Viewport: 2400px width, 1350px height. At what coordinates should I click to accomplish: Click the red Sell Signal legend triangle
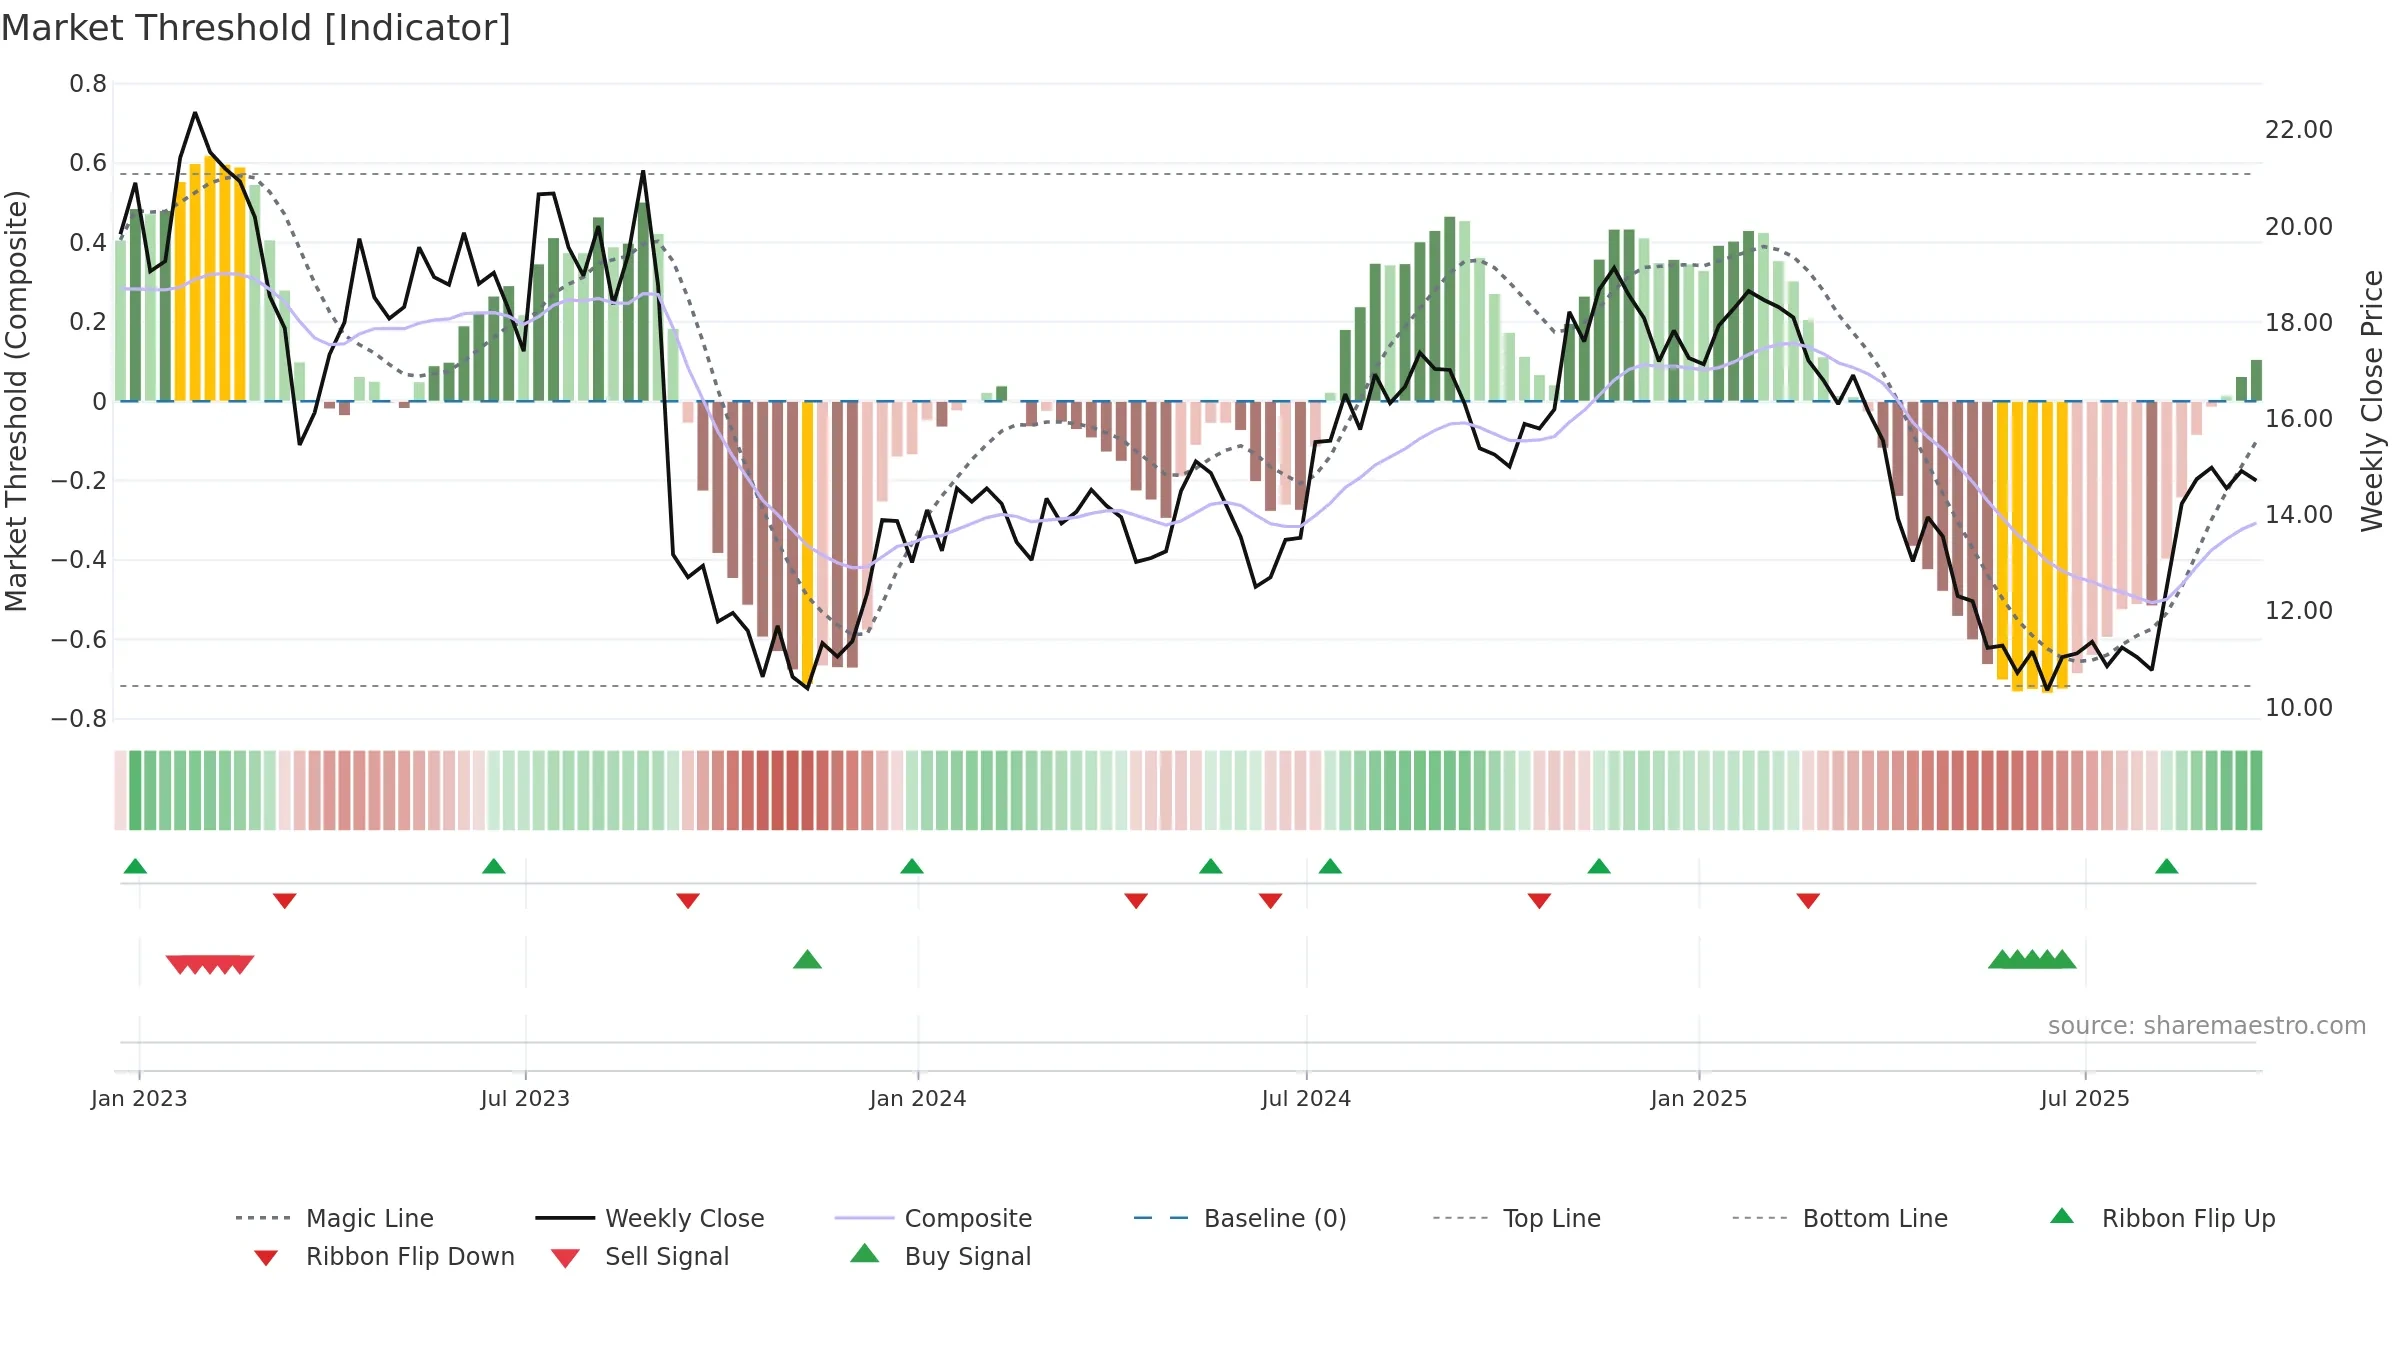[x=565, y=1258]
